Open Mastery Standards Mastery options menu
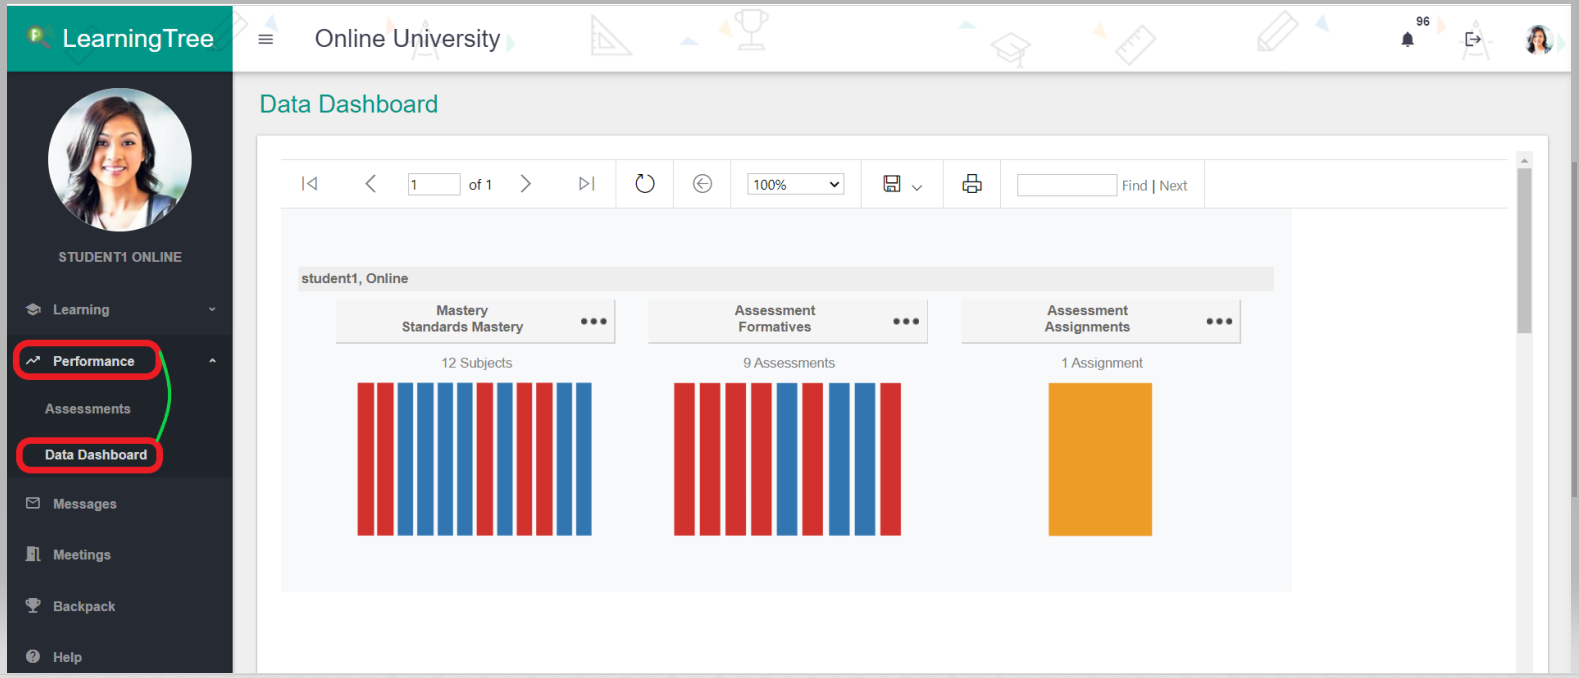Viewport: 1579px width, 678px height. pyautogui.click(x=593, y=321)
